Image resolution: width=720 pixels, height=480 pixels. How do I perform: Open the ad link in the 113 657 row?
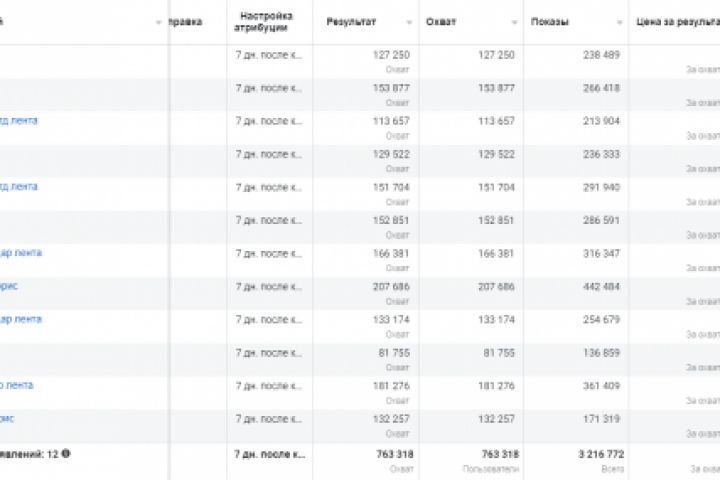pyautogui.click(x=19, y=121)
